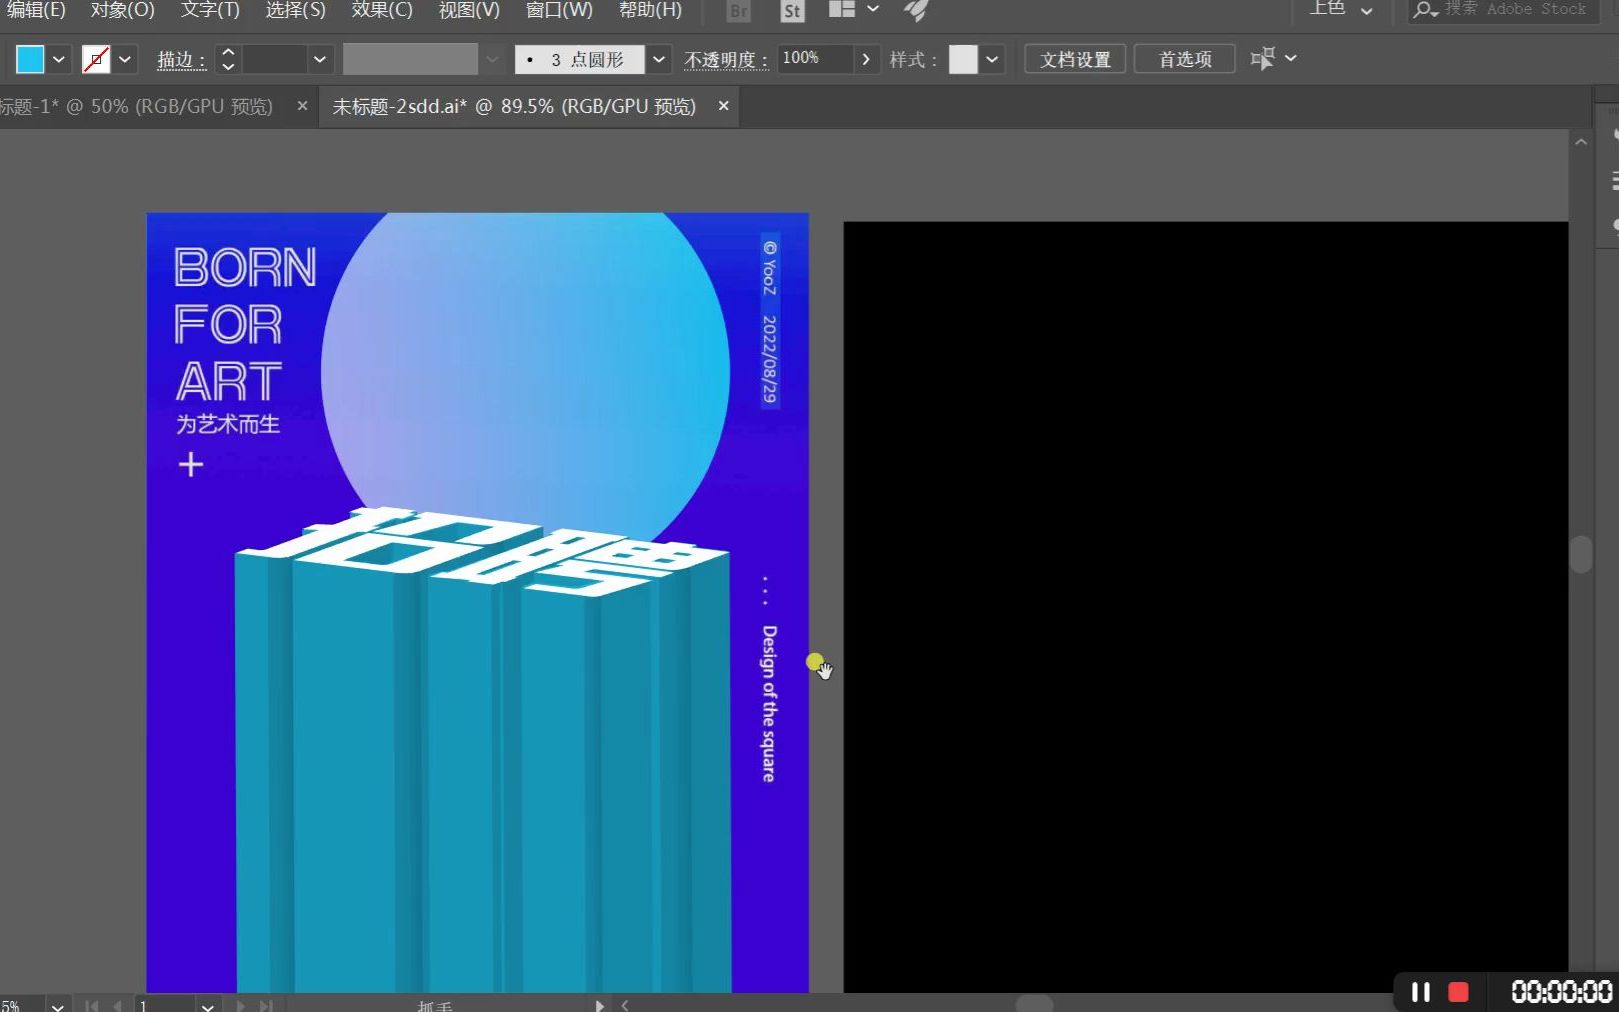The image size is (1619, 1012).
Task: Click the © YooZ 2022/08/29 vertical text
Action: 769,320
